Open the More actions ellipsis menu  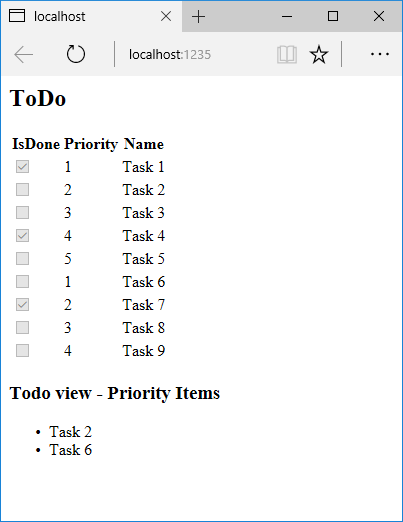tap(380, 54)
